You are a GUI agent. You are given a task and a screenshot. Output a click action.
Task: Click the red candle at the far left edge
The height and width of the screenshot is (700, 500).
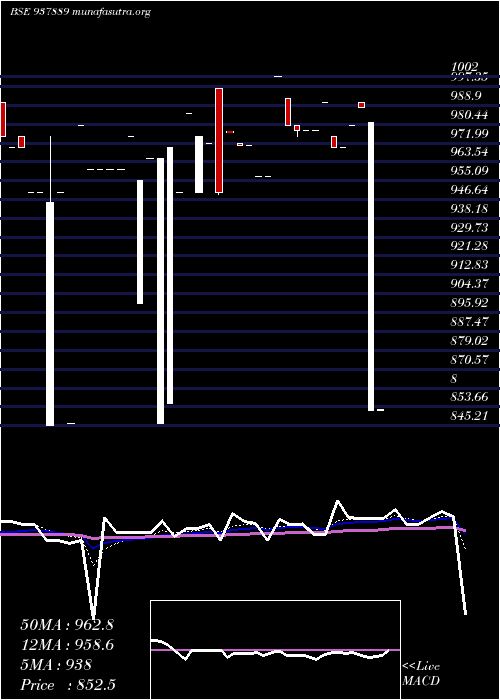(3, 119)
